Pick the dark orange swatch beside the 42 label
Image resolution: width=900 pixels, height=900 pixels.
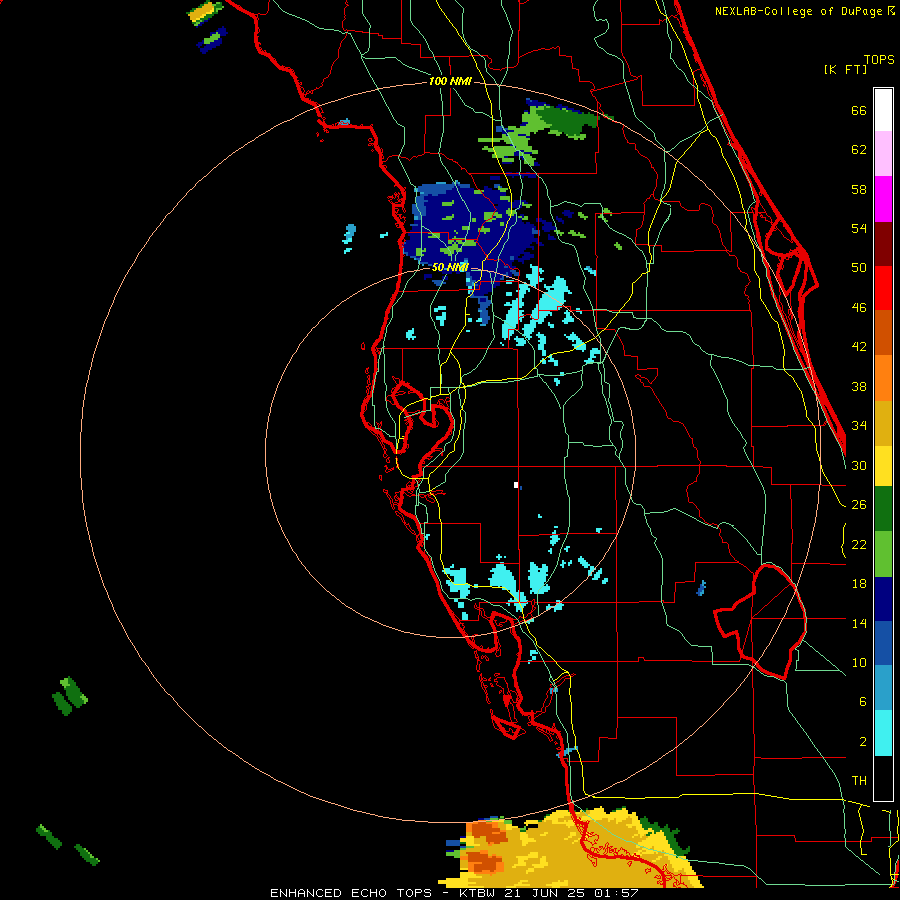883,333
